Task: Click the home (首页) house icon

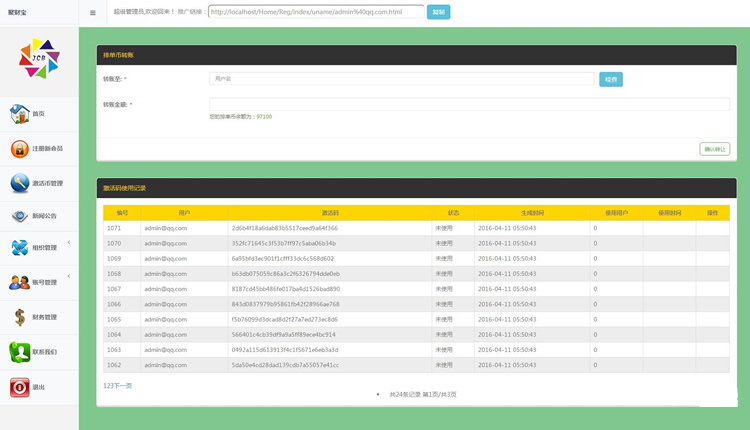Action: coord(20,114)
